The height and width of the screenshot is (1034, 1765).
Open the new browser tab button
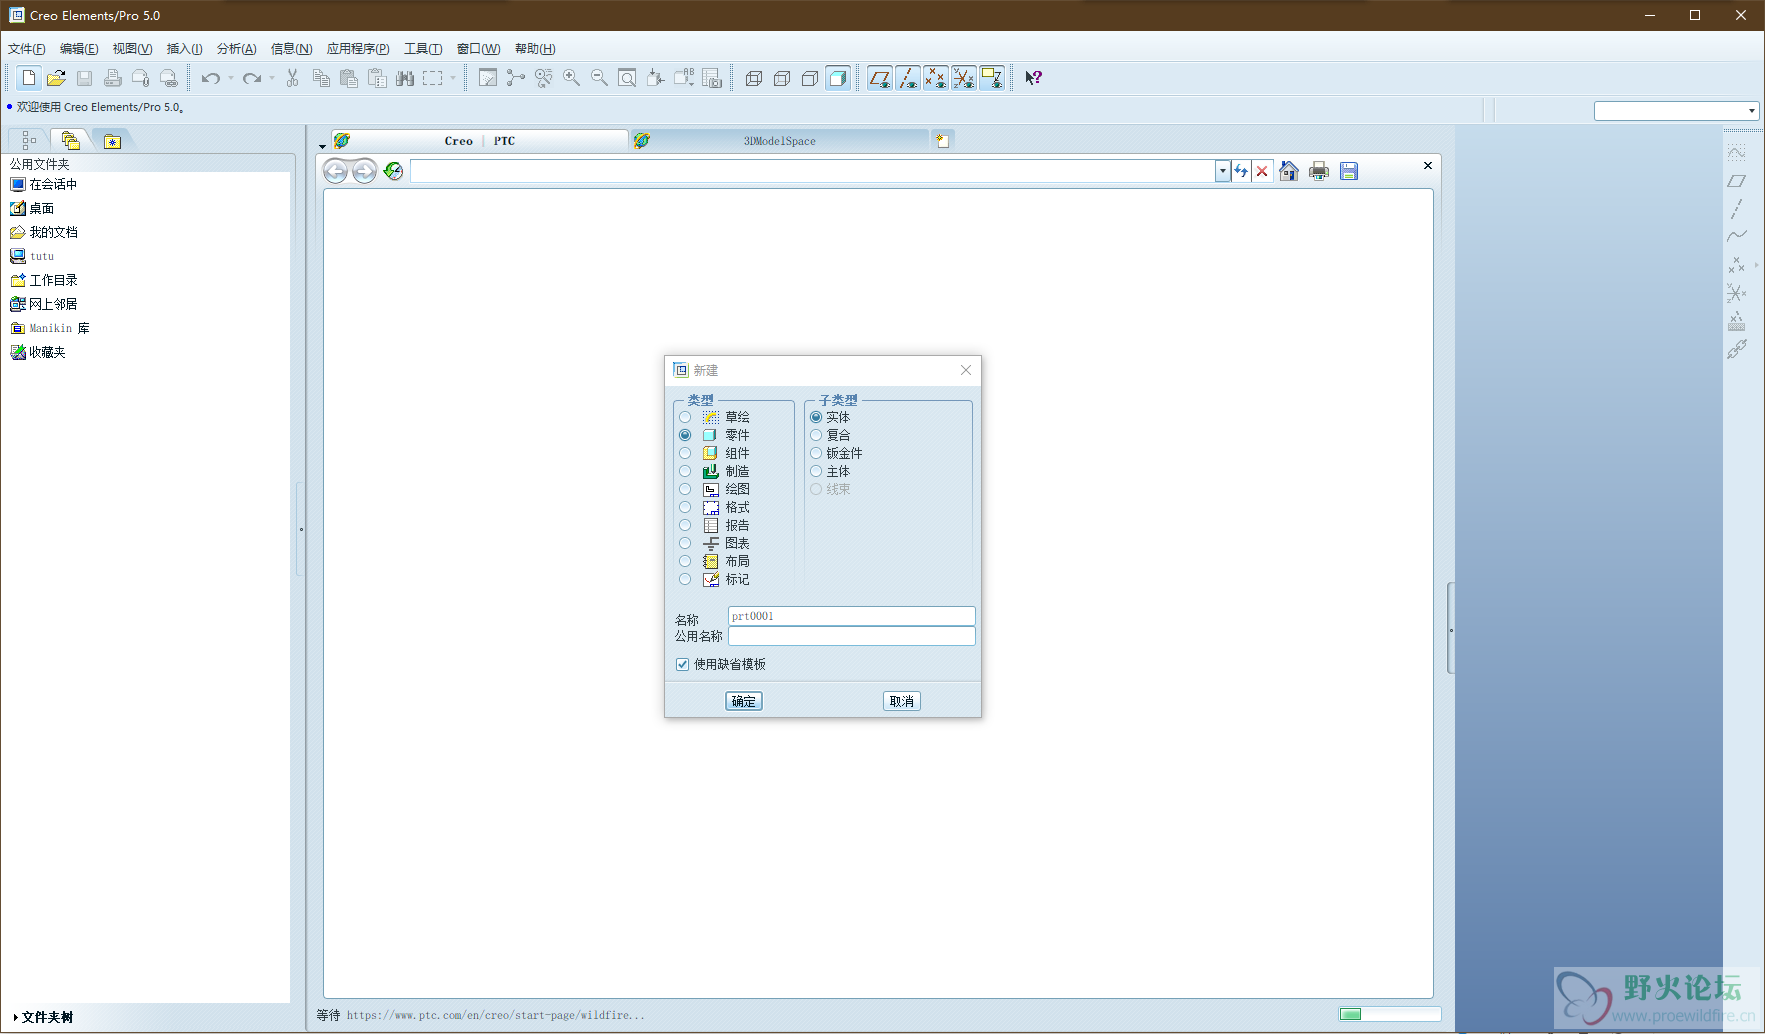tap(942, 141)
